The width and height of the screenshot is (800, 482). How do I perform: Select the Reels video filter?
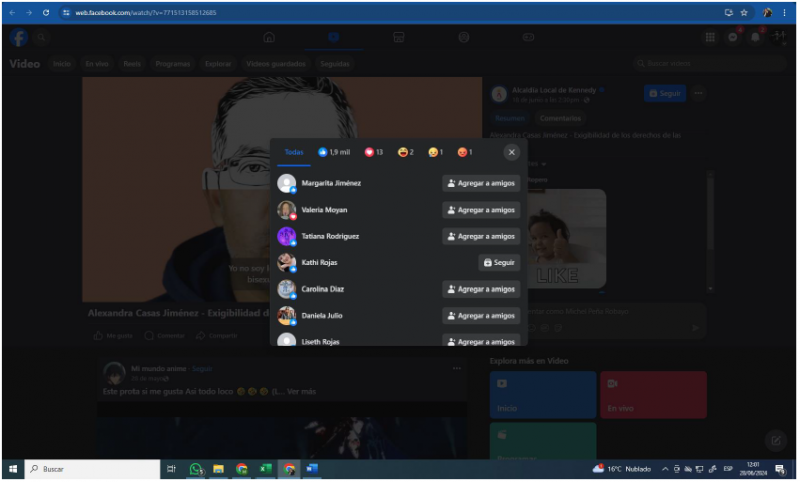pyautogui.click(x=132, y=64)
